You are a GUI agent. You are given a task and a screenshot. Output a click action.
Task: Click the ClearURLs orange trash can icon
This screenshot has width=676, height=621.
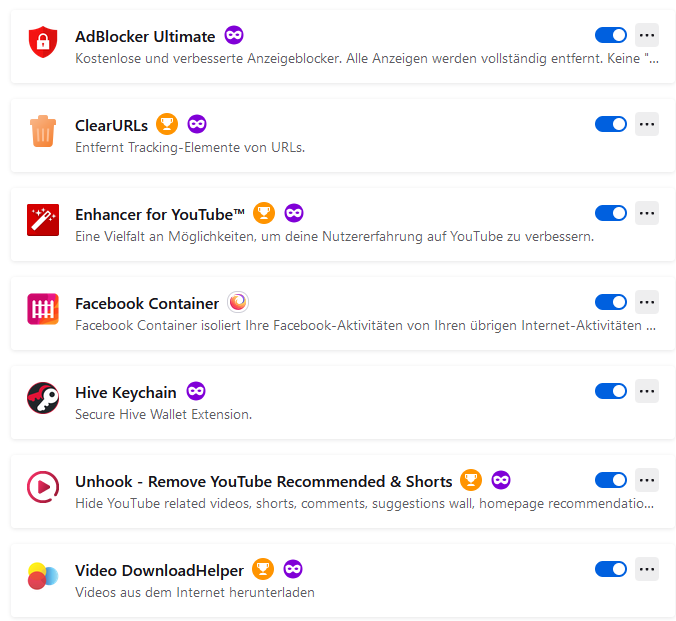click(43, 131)
